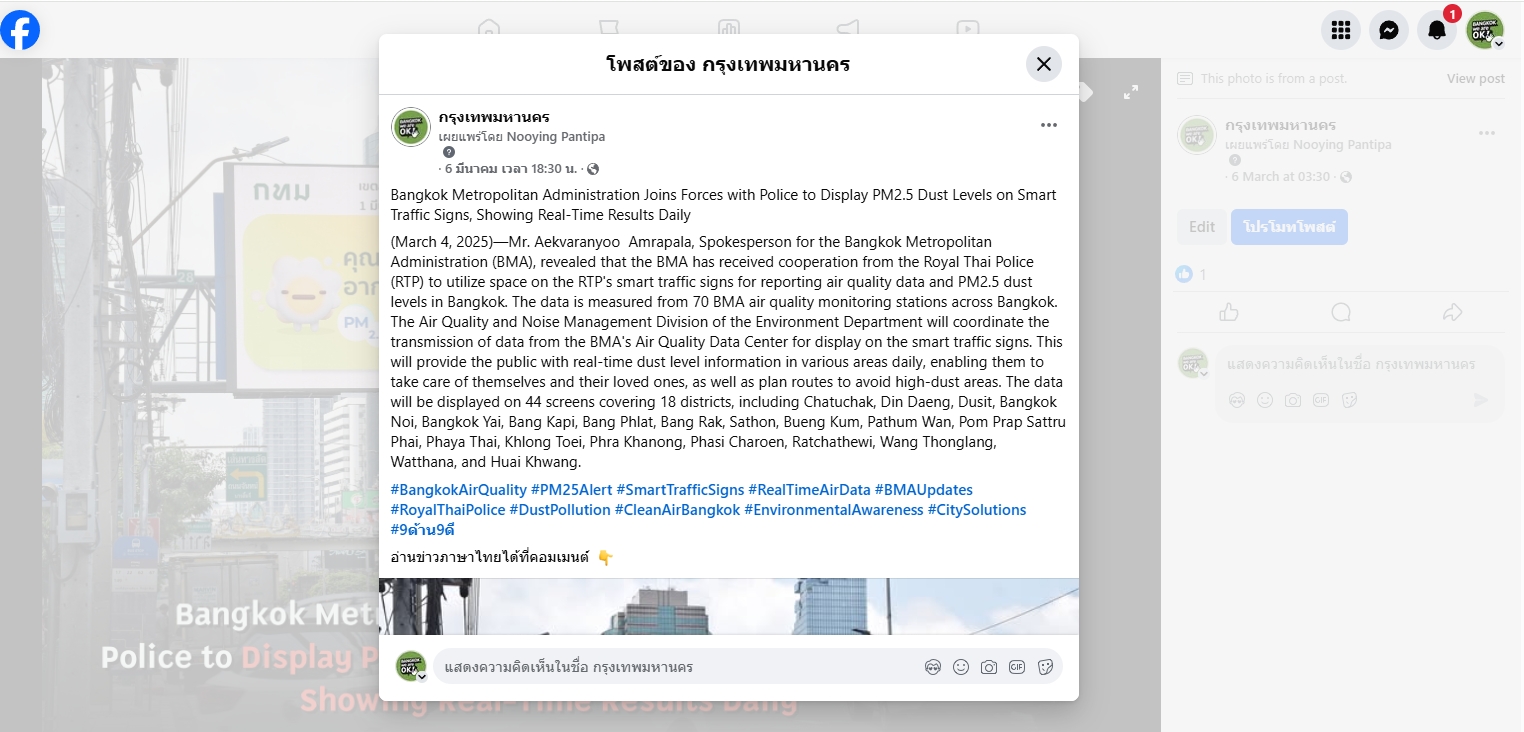Open the Facebook menu grid icon
Screen dimensions: 1524x732
coord(1341,30)
